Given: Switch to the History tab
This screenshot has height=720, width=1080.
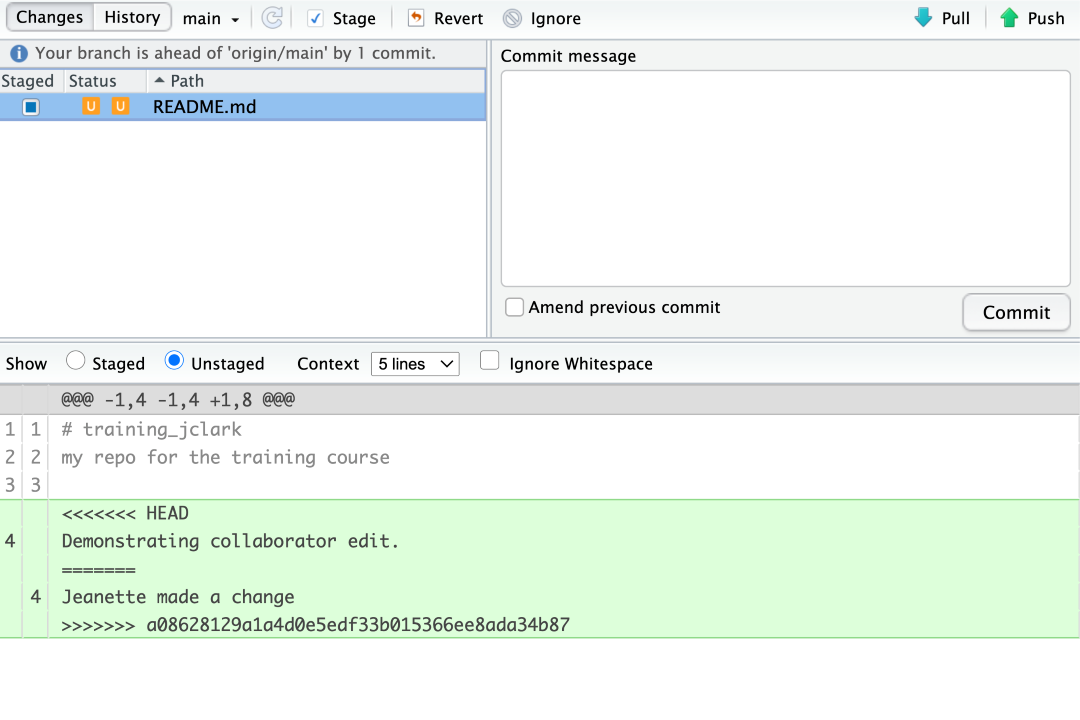Looking at the screenshot, I should click(132, 18).
